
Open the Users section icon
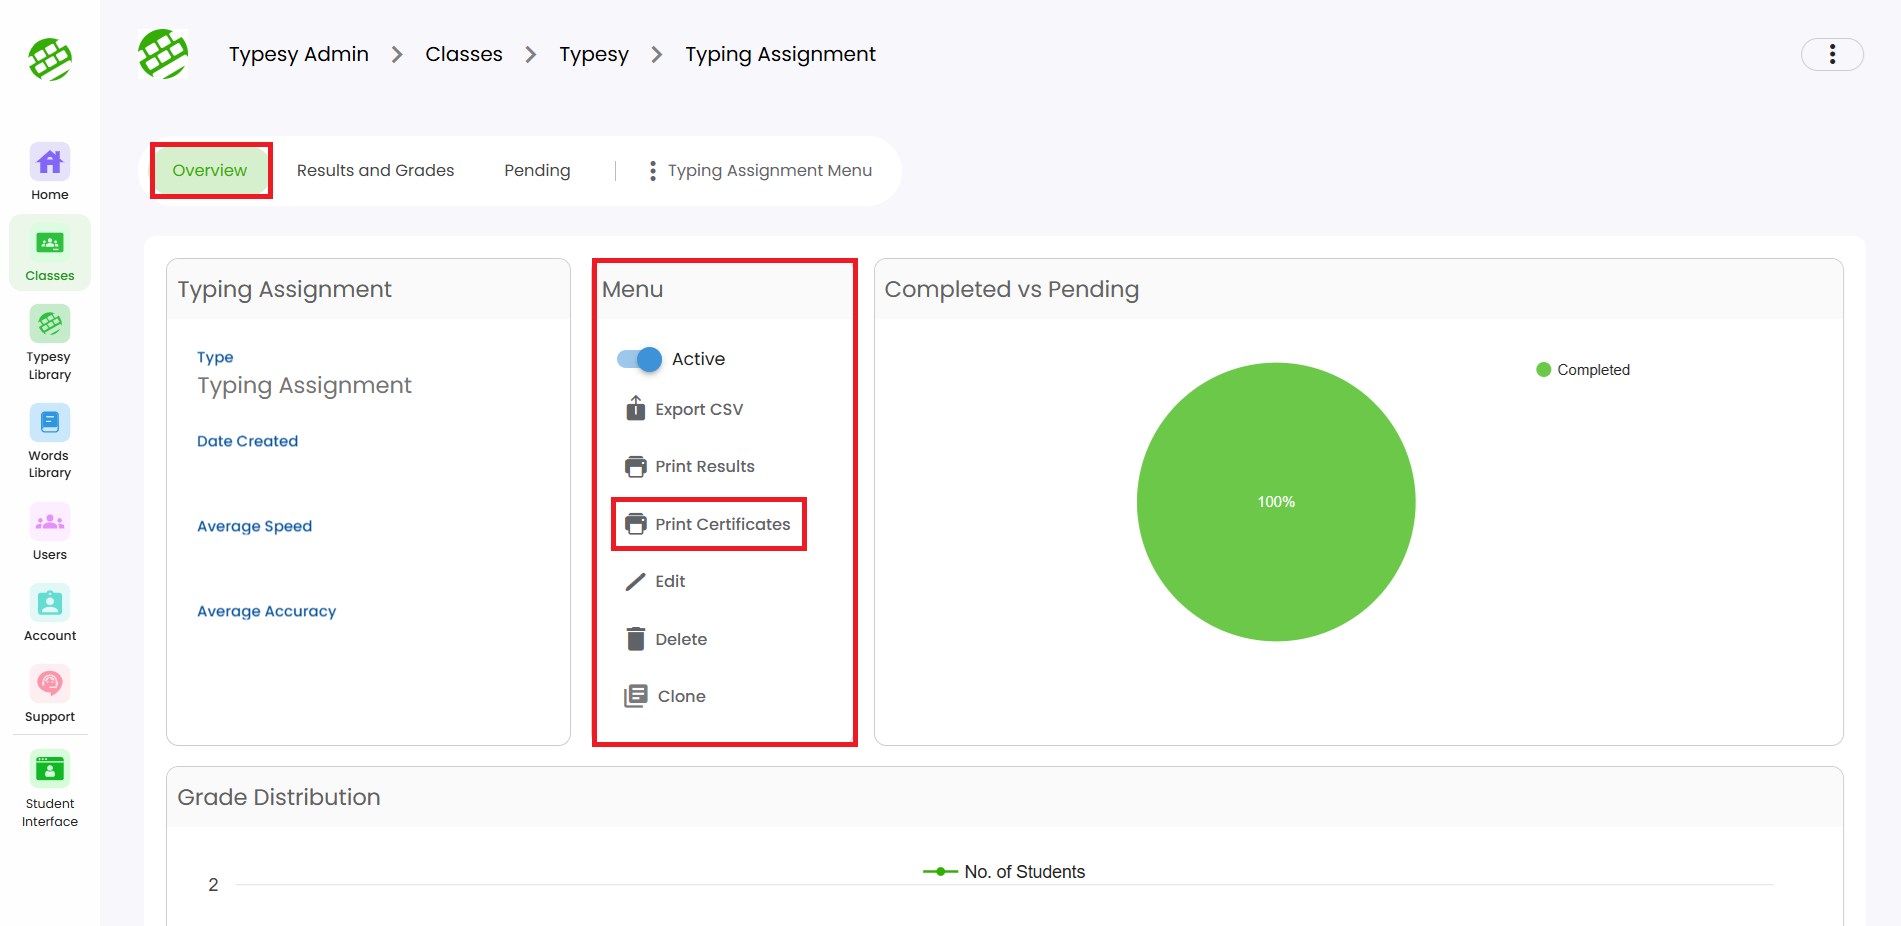49,522
